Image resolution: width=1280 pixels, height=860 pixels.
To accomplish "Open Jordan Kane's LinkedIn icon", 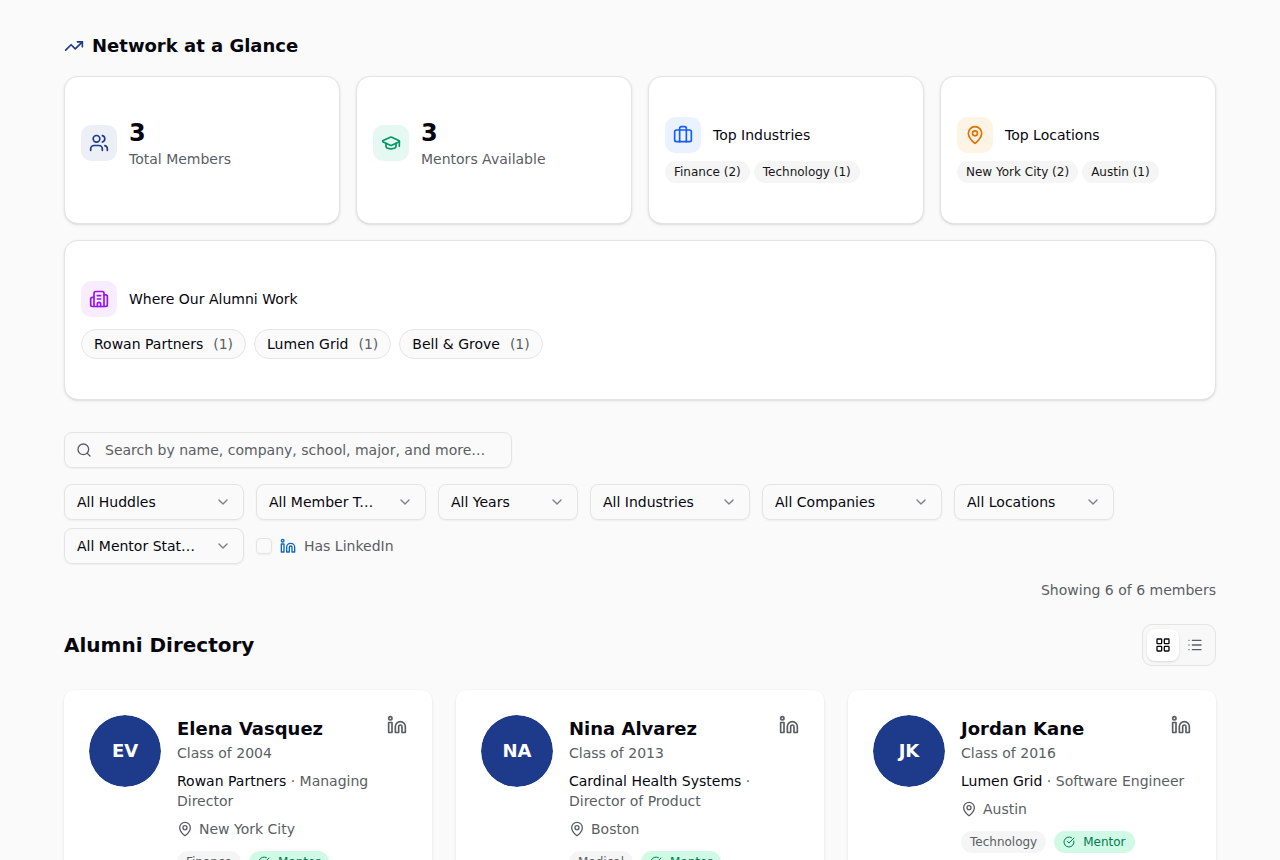I will 1181,725.
